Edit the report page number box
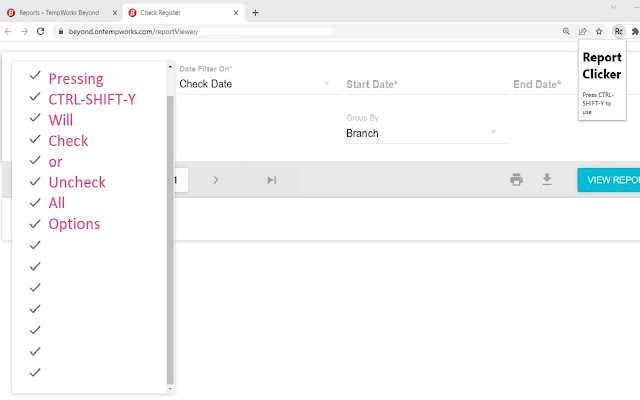This screenshot has height=400, width=640. 181,180
